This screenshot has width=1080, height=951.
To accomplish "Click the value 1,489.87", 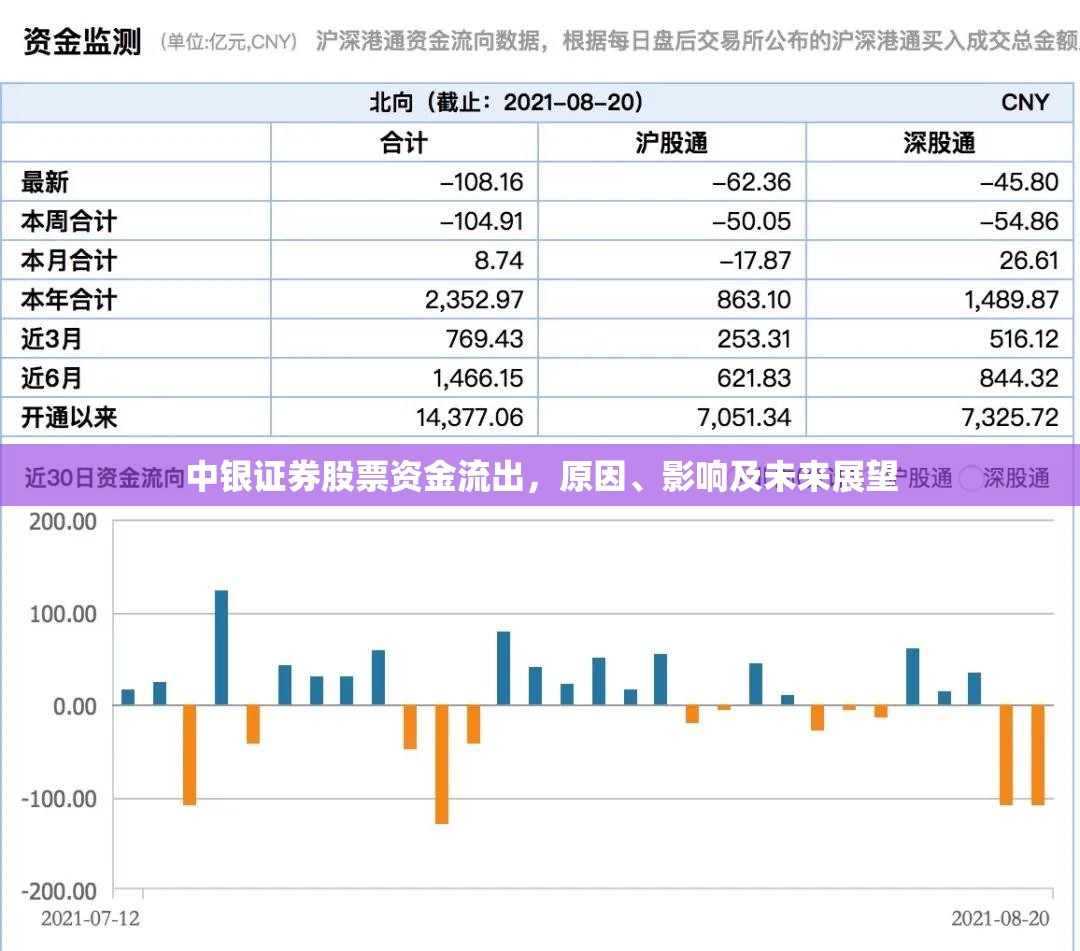I will tap(1011, 300).
